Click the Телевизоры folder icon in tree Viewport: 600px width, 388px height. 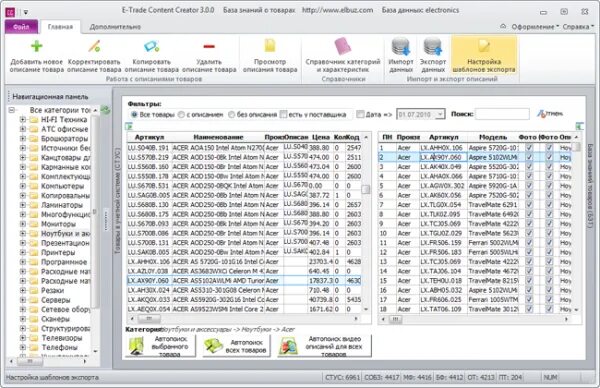click(x=34, y=338)
